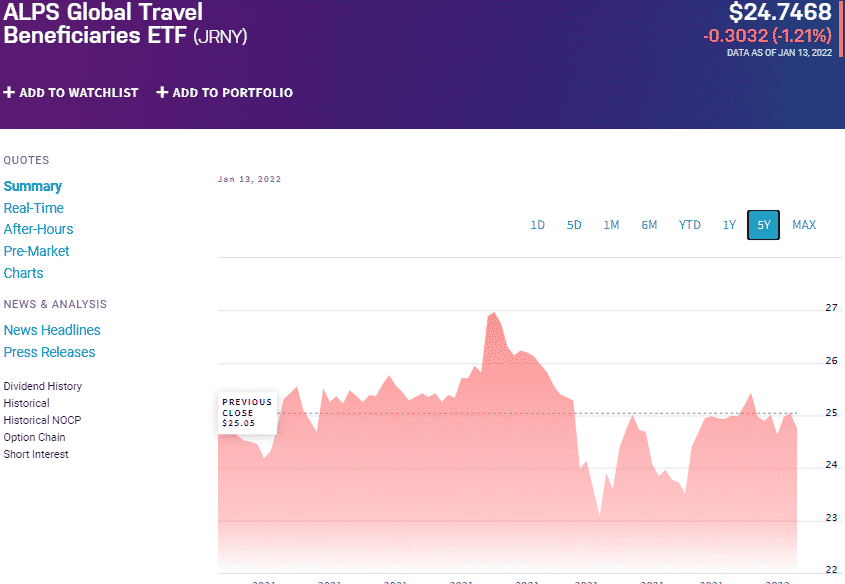Open the Option Chain page
Viewport: 845px width, 584px height.
tap(34, 437)
